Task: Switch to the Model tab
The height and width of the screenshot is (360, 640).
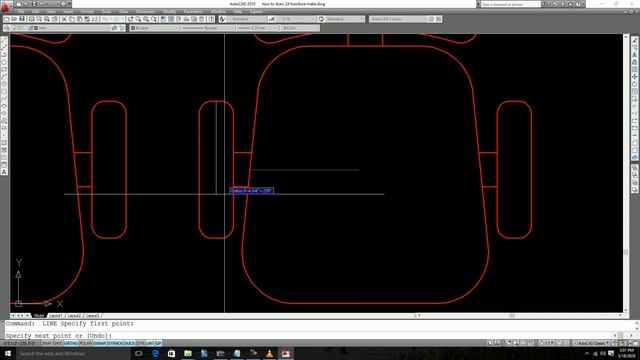Action: coord(39,316)
